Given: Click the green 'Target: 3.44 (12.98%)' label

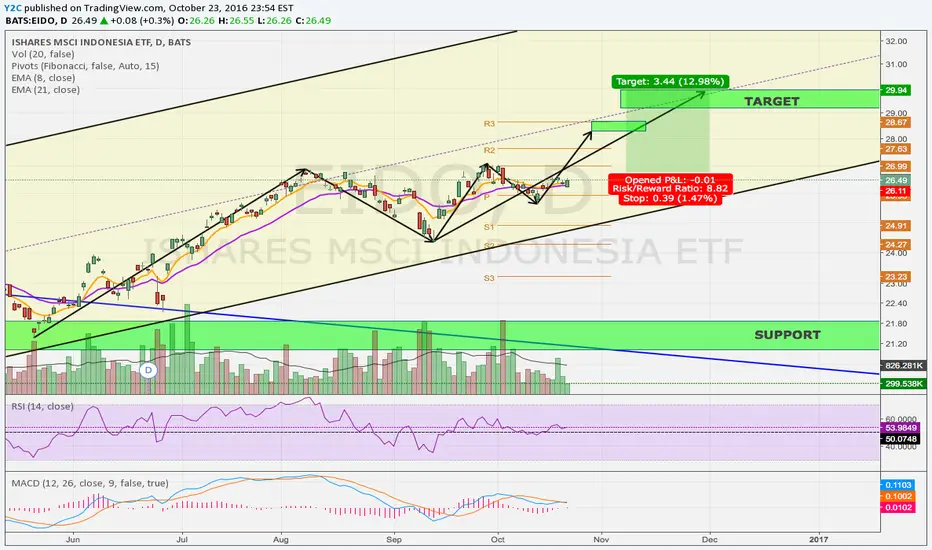Looking at the screenshot, I should coord(670,81).
